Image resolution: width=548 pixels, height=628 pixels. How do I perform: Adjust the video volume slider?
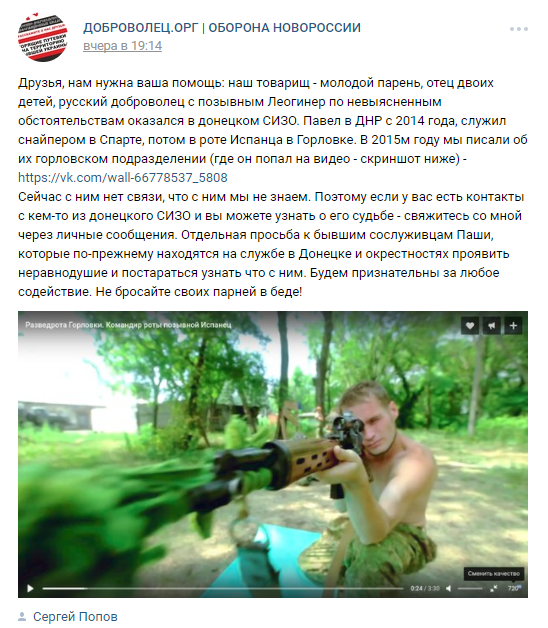470,588
